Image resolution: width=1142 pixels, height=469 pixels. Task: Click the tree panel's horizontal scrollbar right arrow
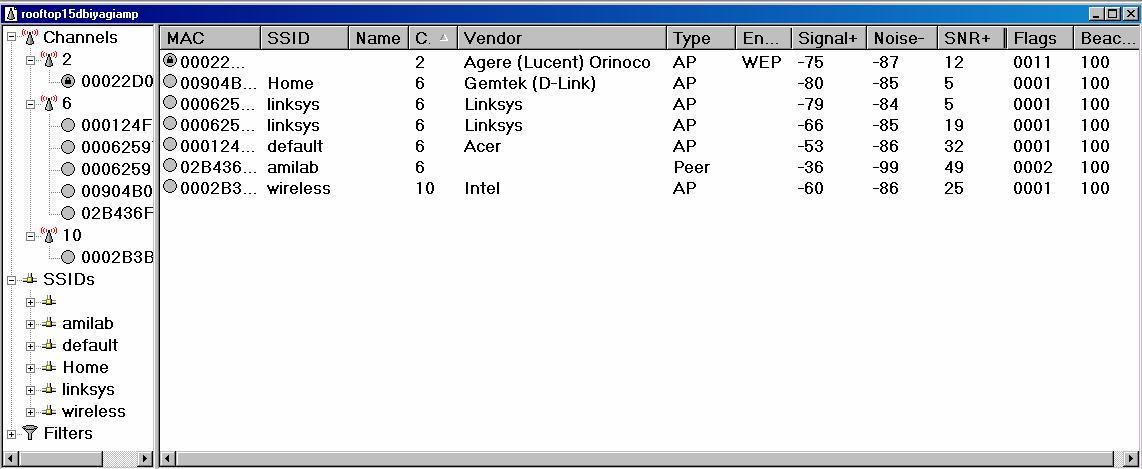tap(146, 459)
